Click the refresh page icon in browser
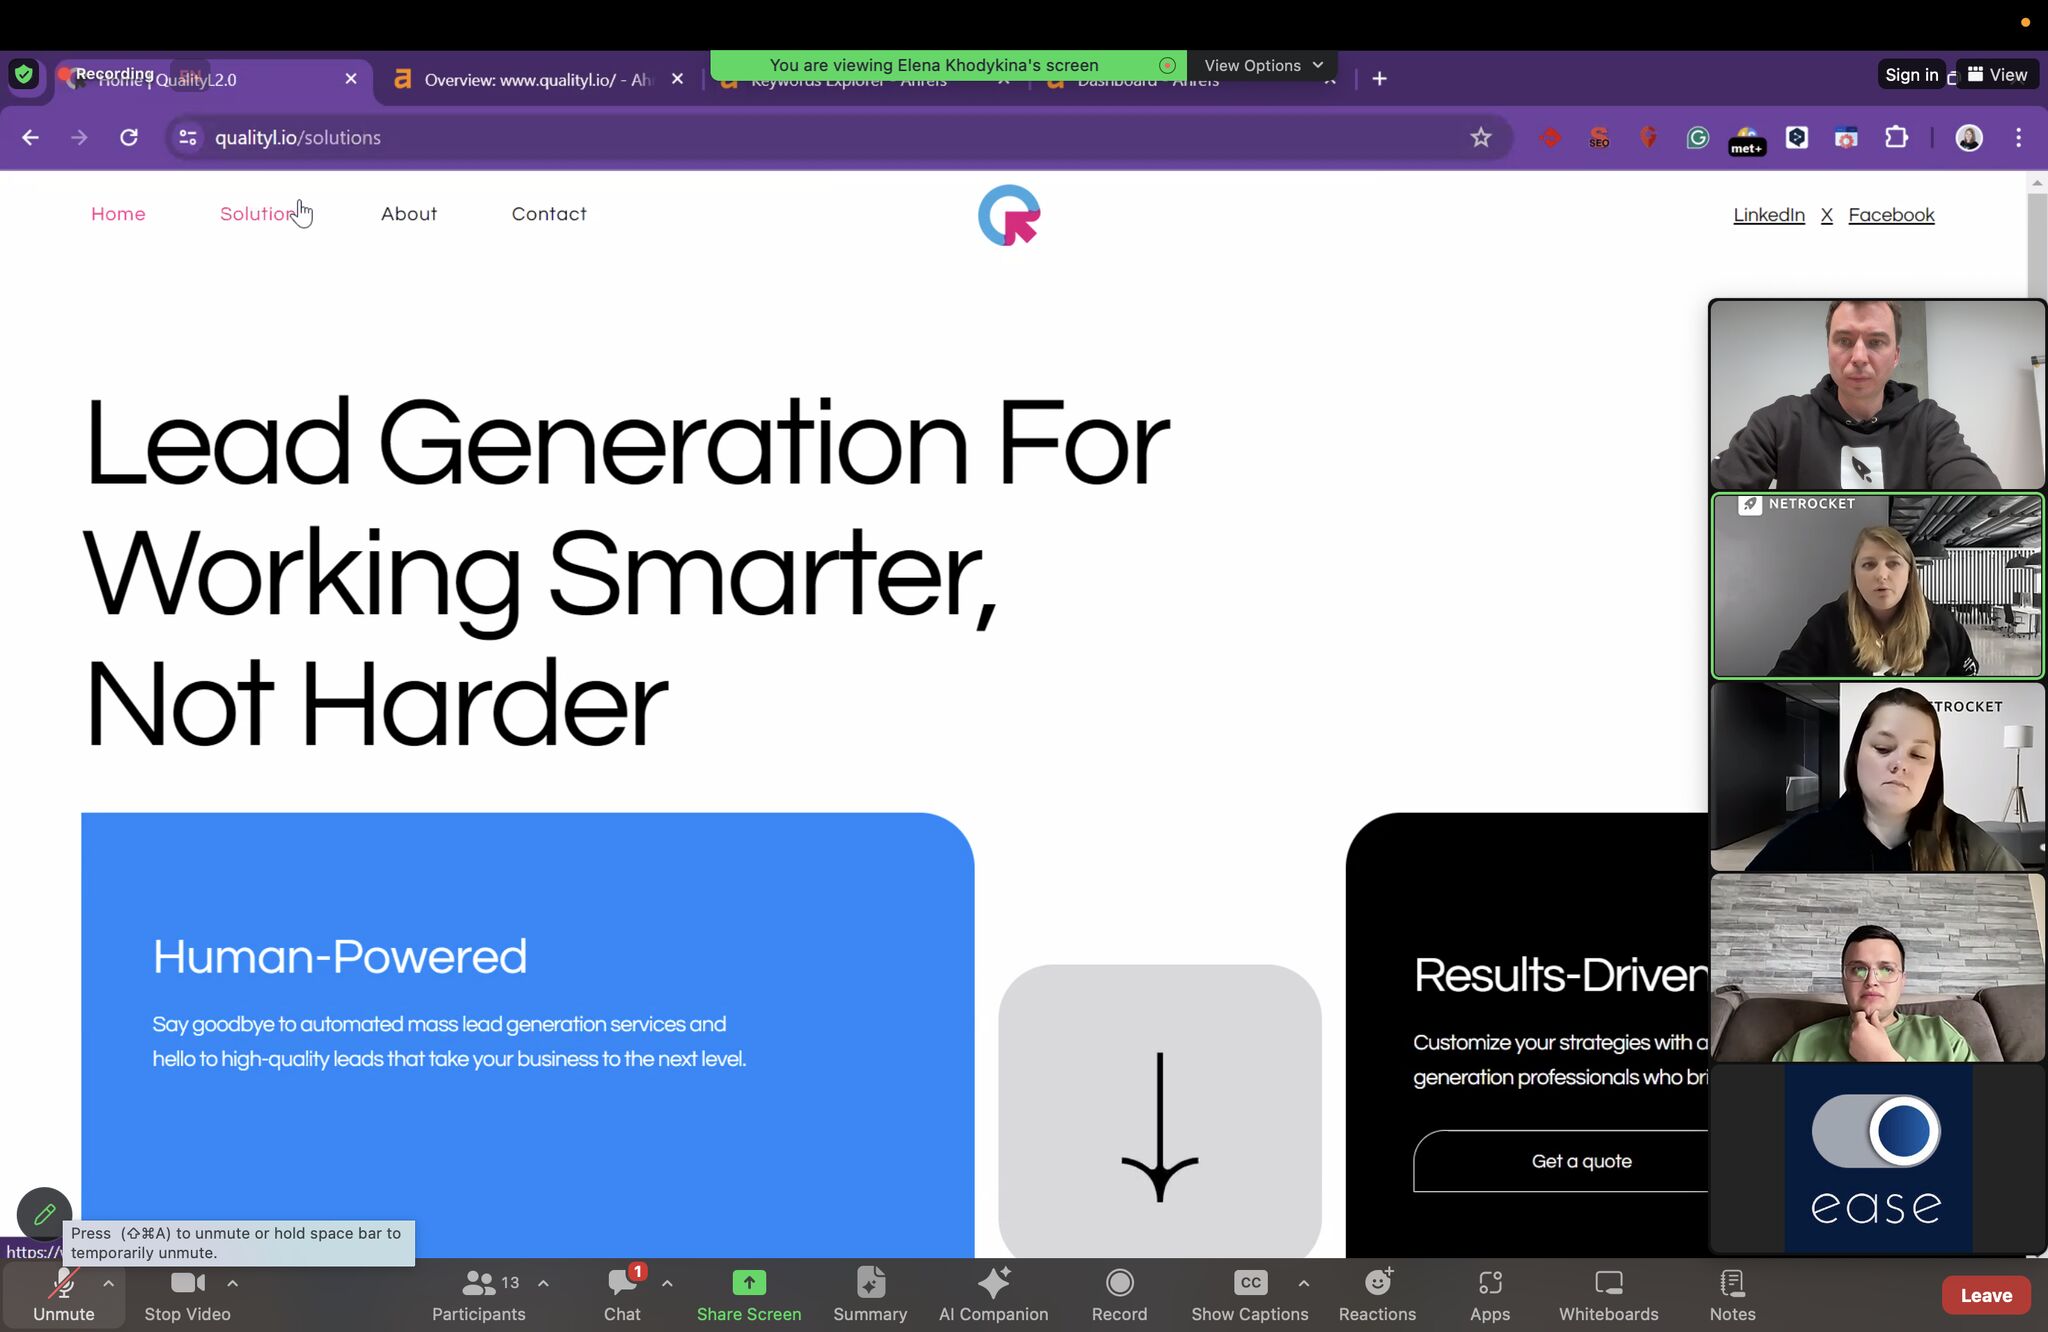The width and height of the screenshot is (2048, 1332). [x=128, y=136]
